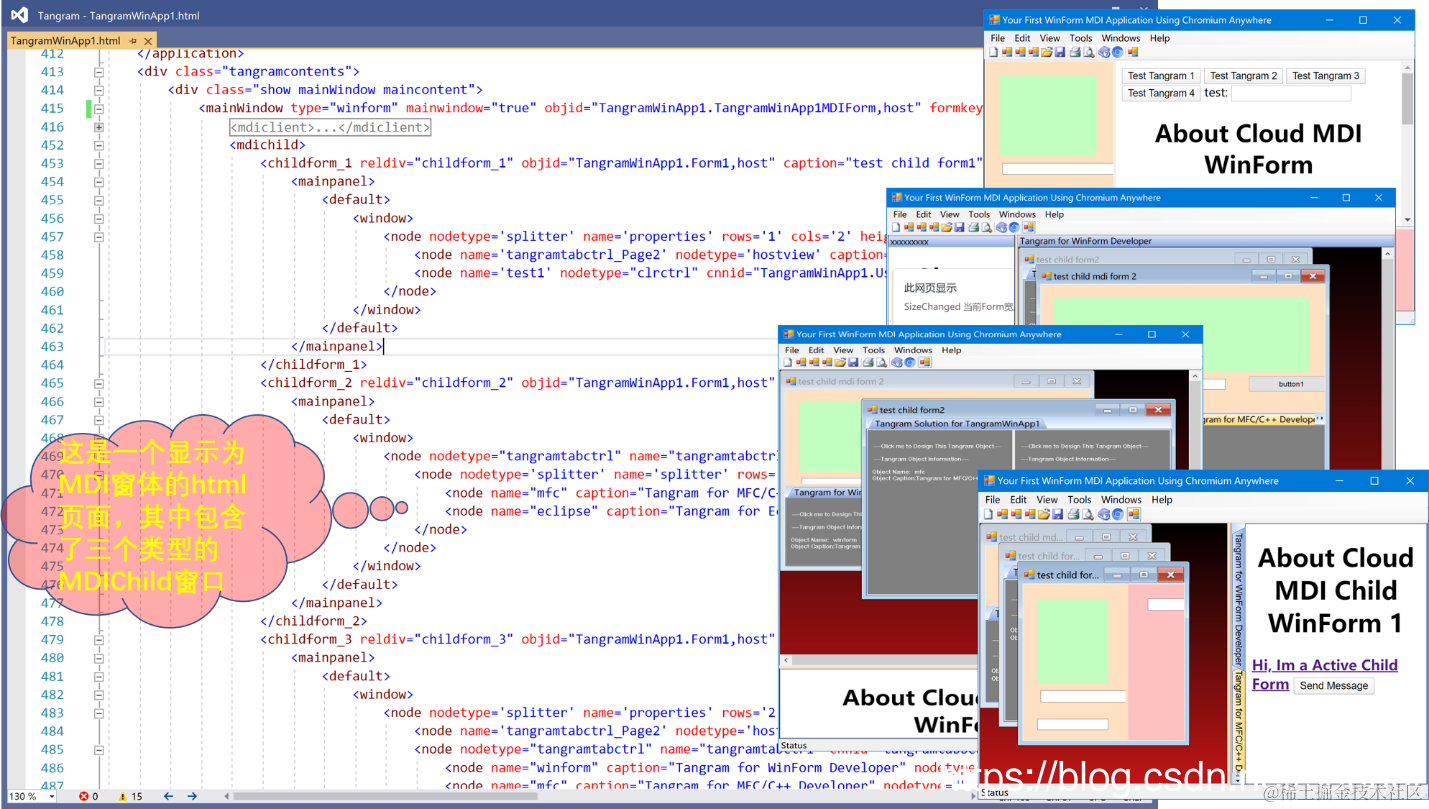This screenshot has height=809, width=1429.
Task: Open Edit menu in window showing test child form2
Action: [816, 350]
